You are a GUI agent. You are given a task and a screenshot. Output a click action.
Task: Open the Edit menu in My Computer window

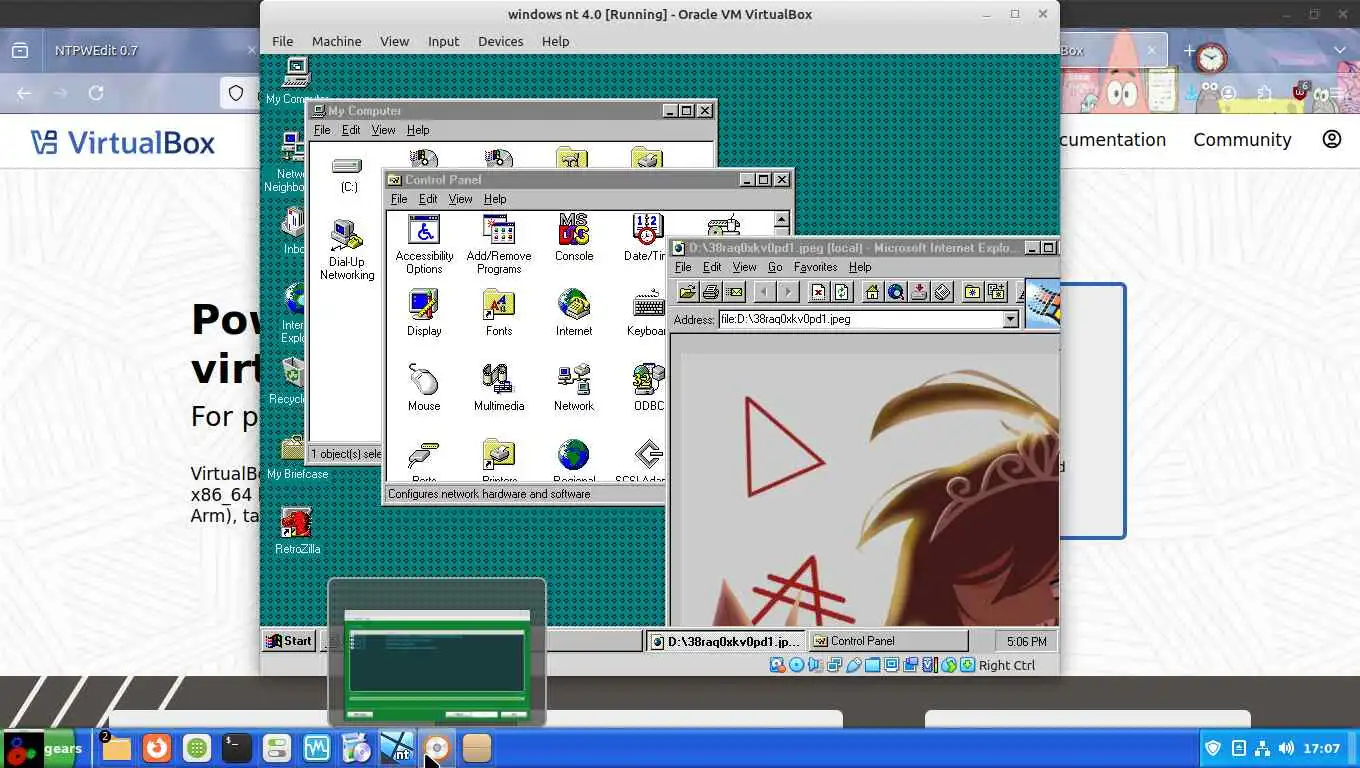click(x=351, y=130)
